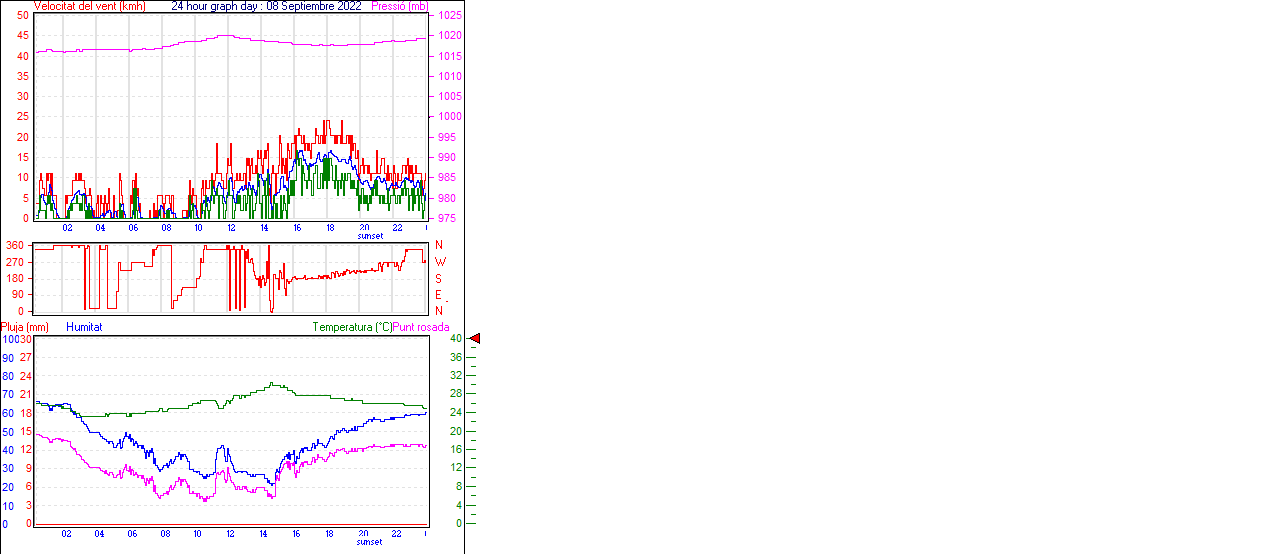Click the "S" compass direction label
This screenshot has width=1280, height=554.
tap(439, 278)
